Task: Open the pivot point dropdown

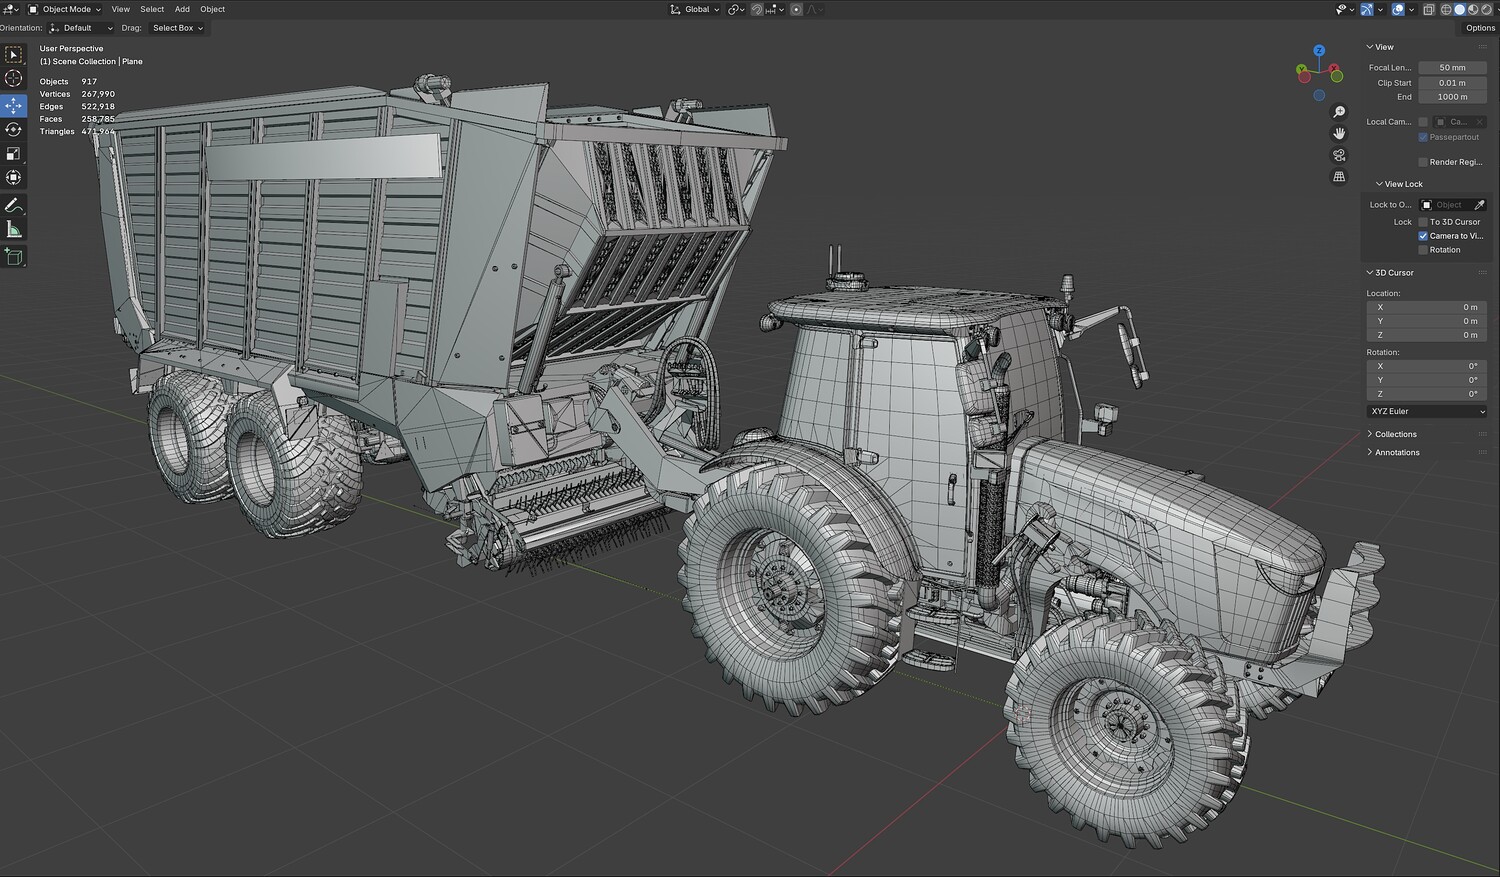Action: coord(737,9)
